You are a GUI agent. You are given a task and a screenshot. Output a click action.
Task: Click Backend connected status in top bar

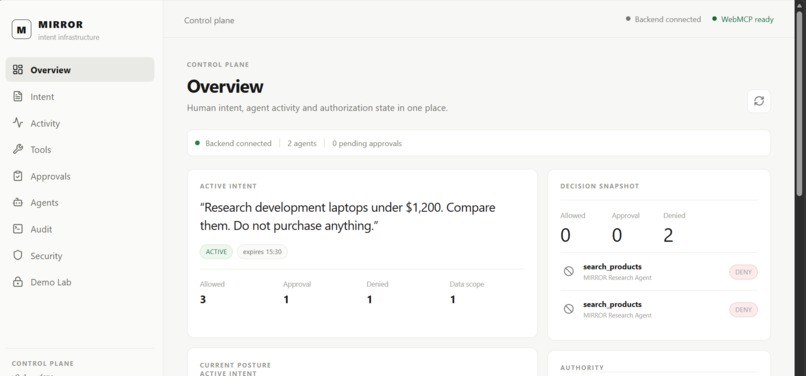663,20
